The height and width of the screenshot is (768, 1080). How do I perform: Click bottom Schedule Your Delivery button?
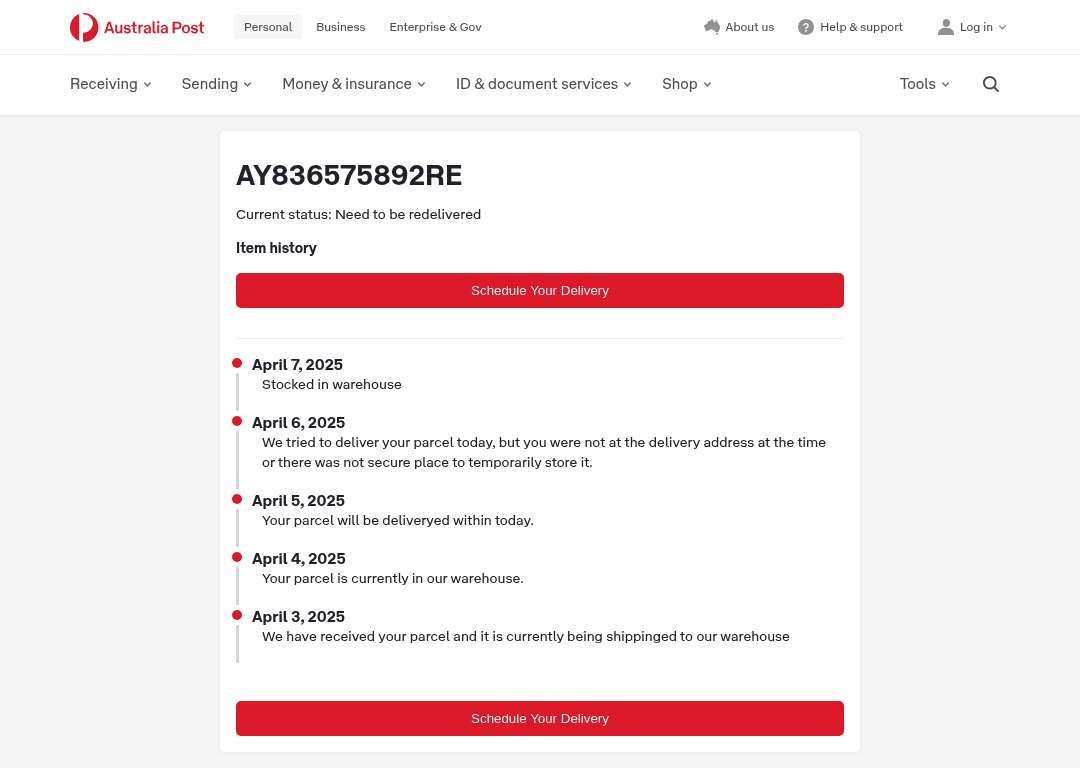pos(539,718)
